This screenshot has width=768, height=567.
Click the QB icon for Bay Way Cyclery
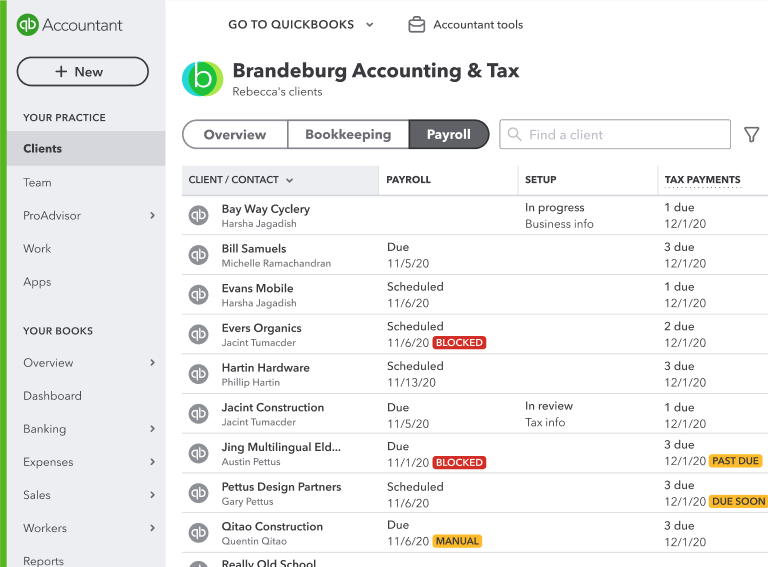click(x=198, y=215)
